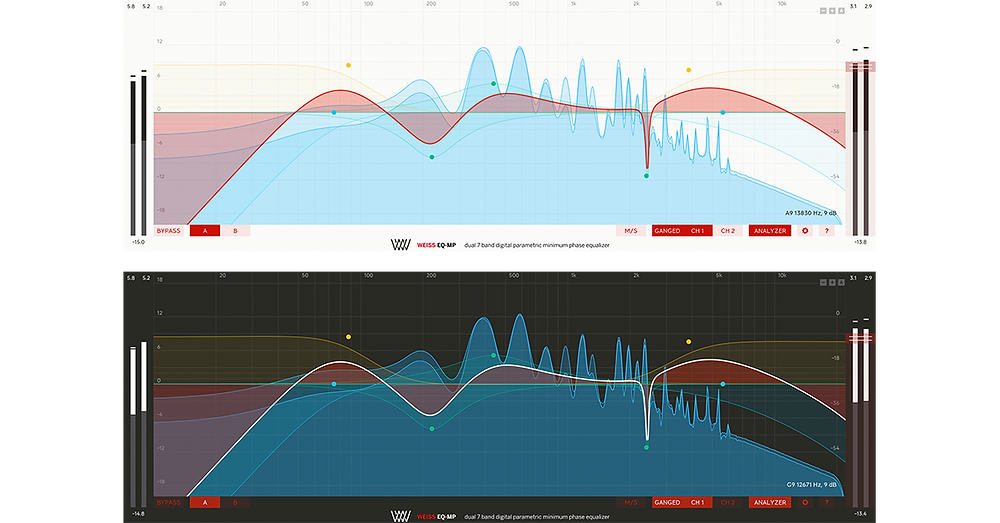Screen dimensions: 1000x523
Task: Select CH 2 in the light-theme EQ
Action: point(728,231)
